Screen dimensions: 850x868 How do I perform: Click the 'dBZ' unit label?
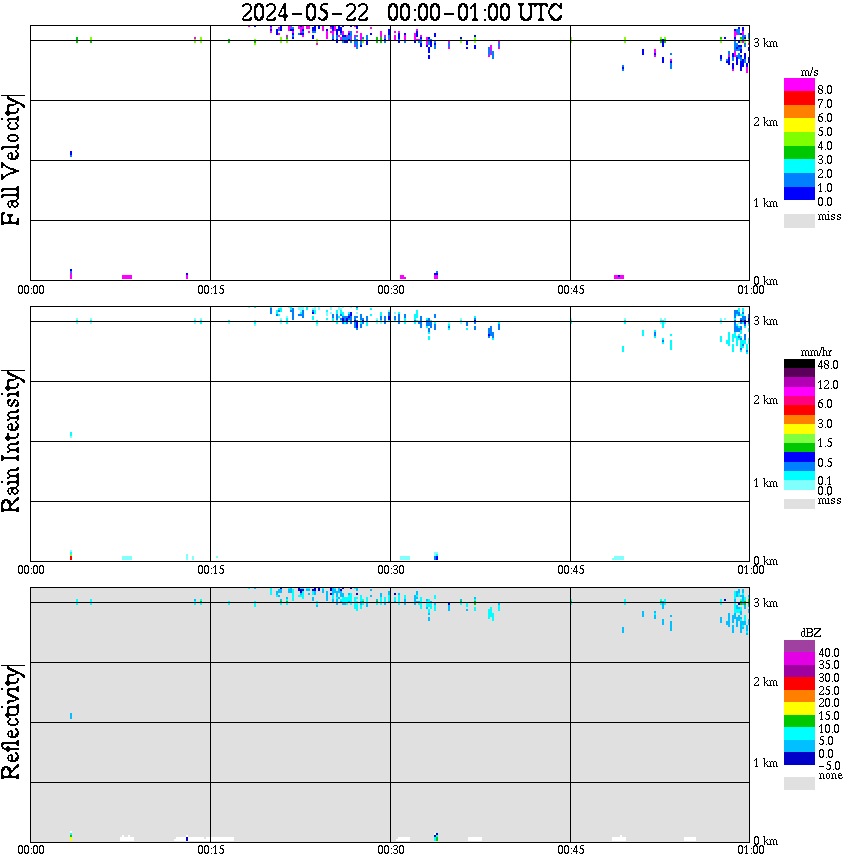tap(810, 633)
